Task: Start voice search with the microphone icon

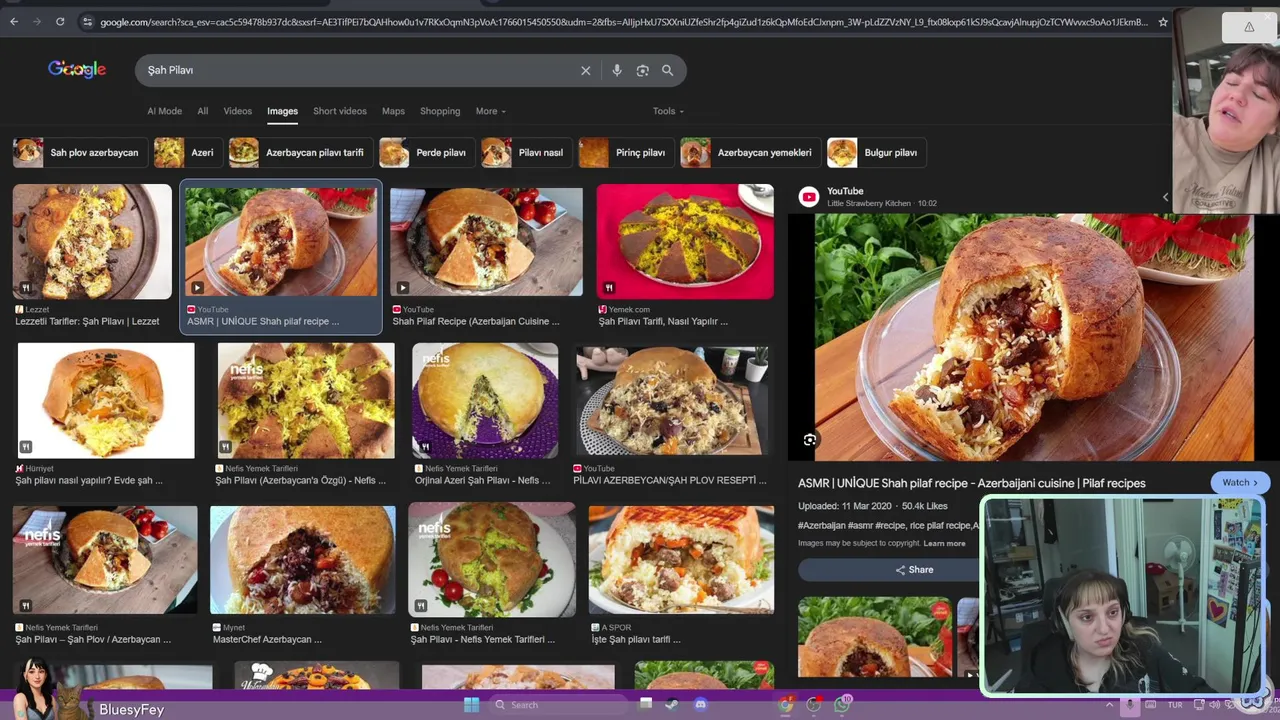Action: click(617, 70)
